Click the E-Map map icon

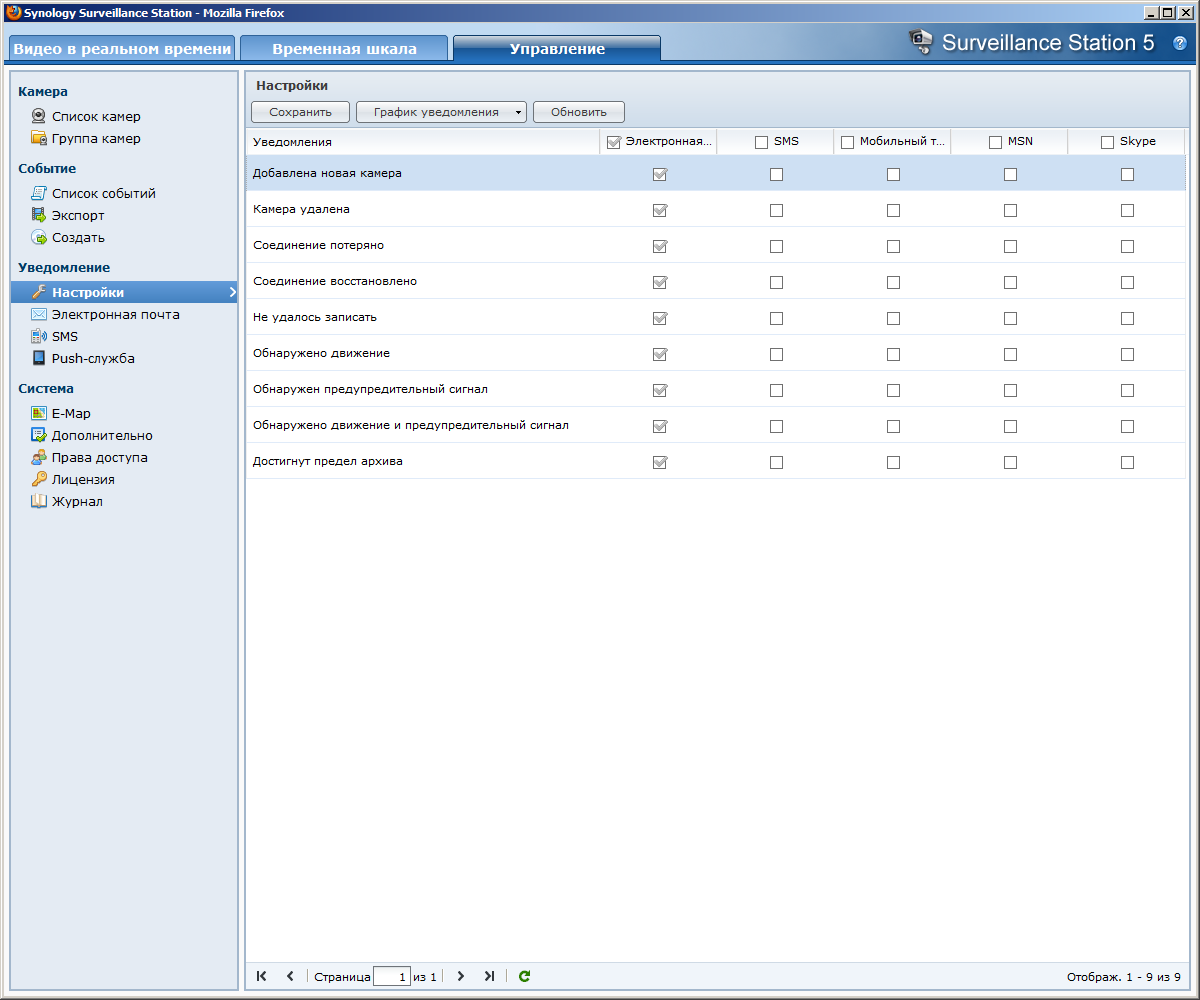point(39,413)
